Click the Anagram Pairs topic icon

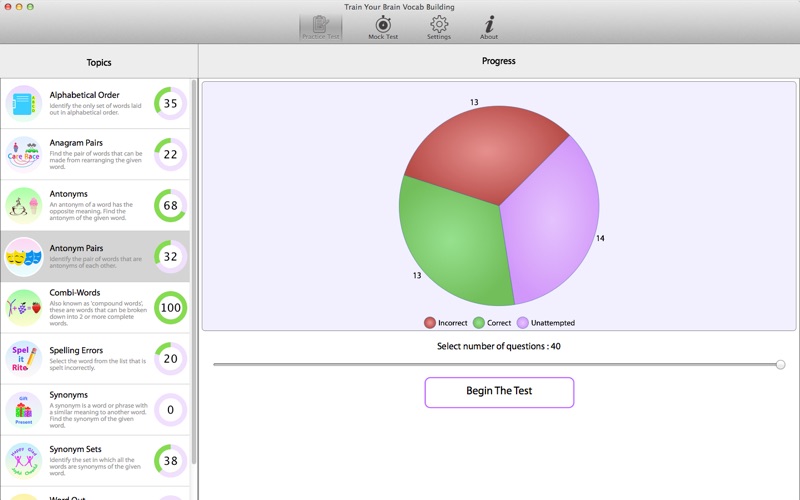pos(23,154)
